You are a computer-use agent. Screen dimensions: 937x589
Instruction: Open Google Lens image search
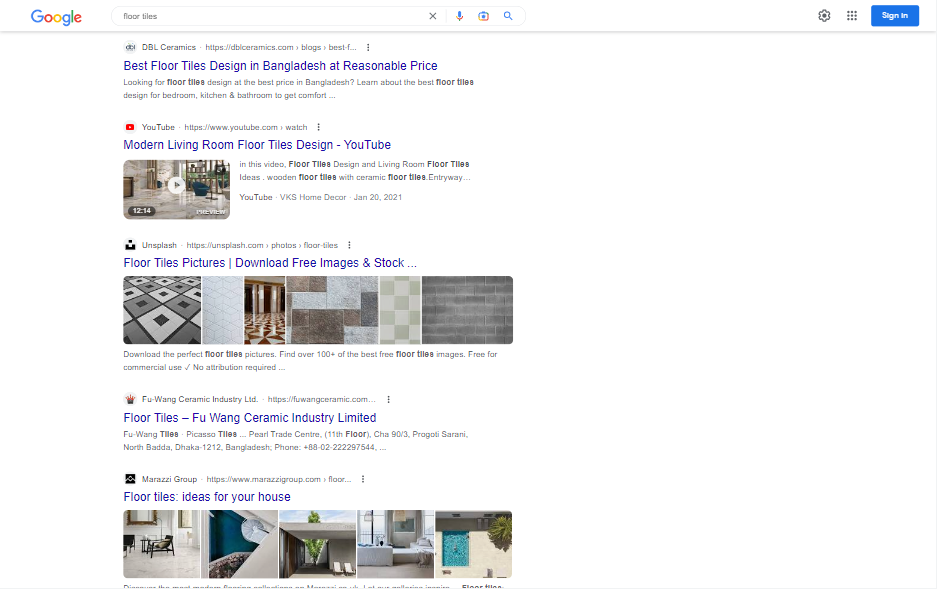(x=484, y=16)
